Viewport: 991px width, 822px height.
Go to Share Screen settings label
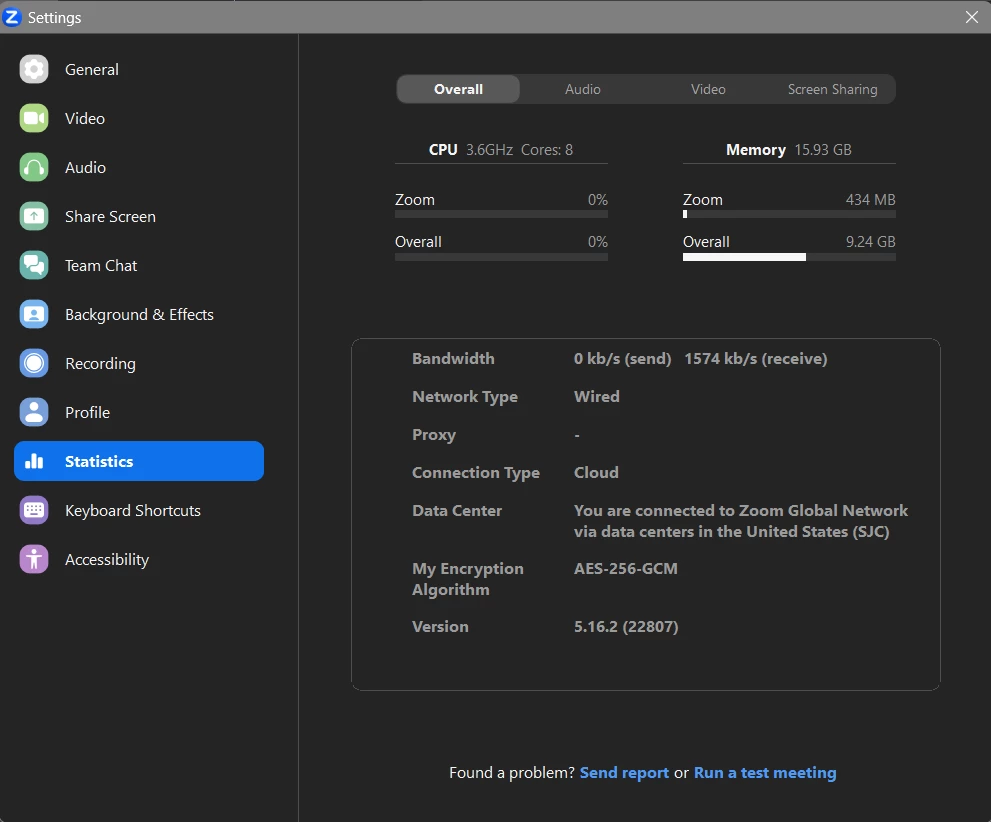[110, 216]
